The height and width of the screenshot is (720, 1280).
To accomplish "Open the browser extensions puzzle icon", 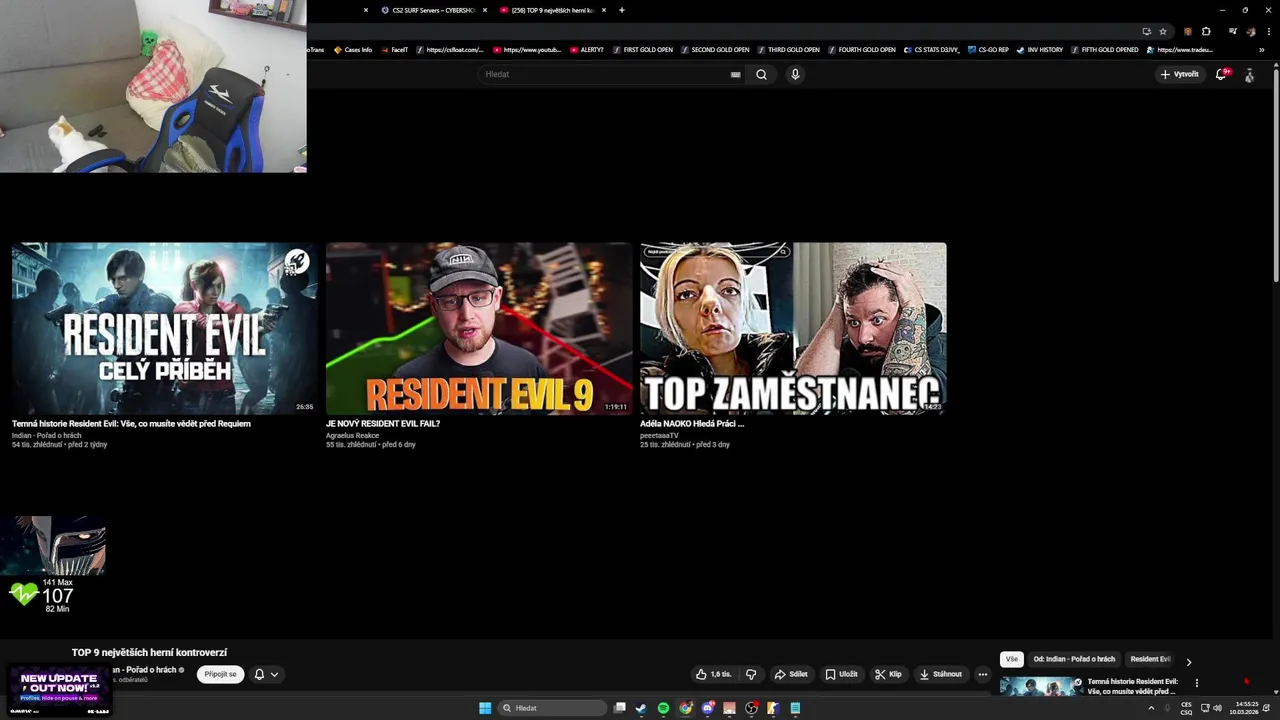I will pos(1206,31).
